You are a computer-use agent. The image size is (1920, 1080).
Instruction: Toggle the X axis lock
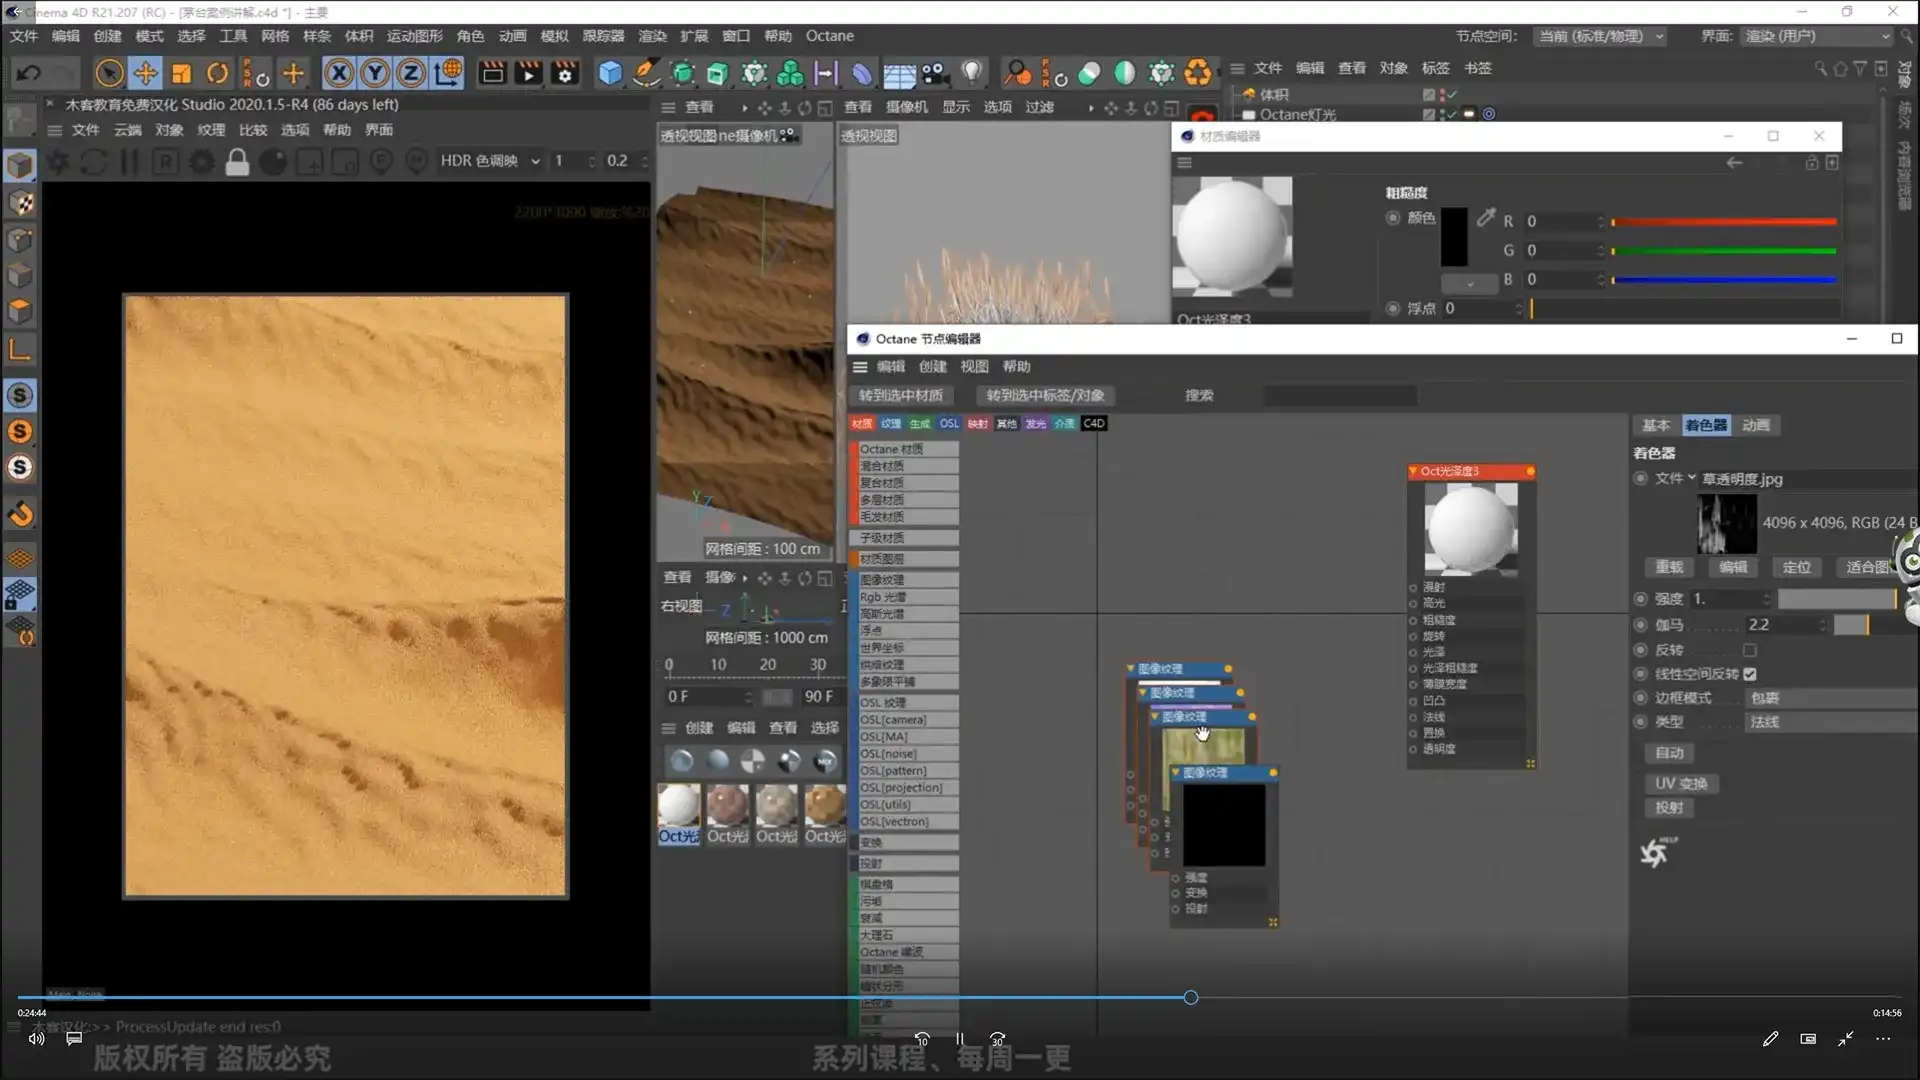point(339,73)
